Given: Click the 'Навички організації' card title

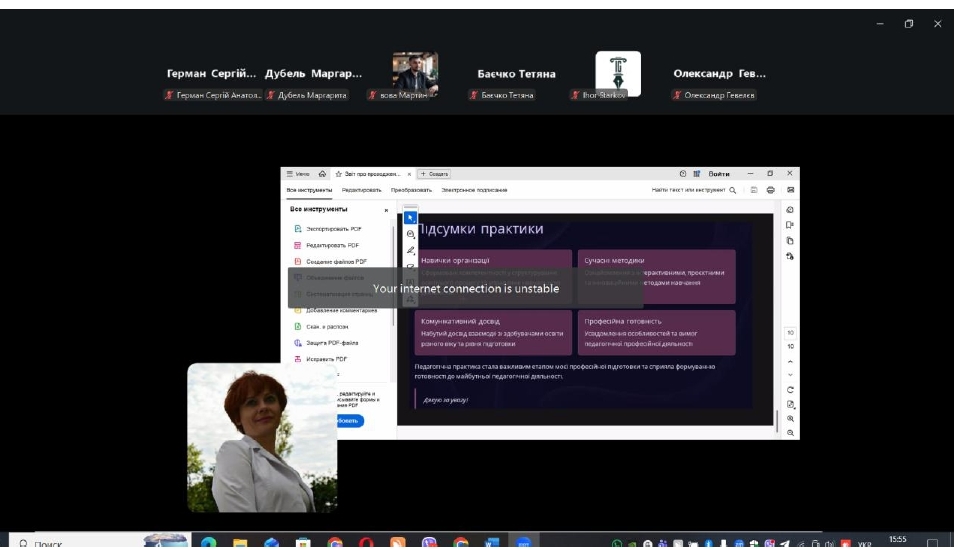Looking at the screenshot, I should pos(455,260).
